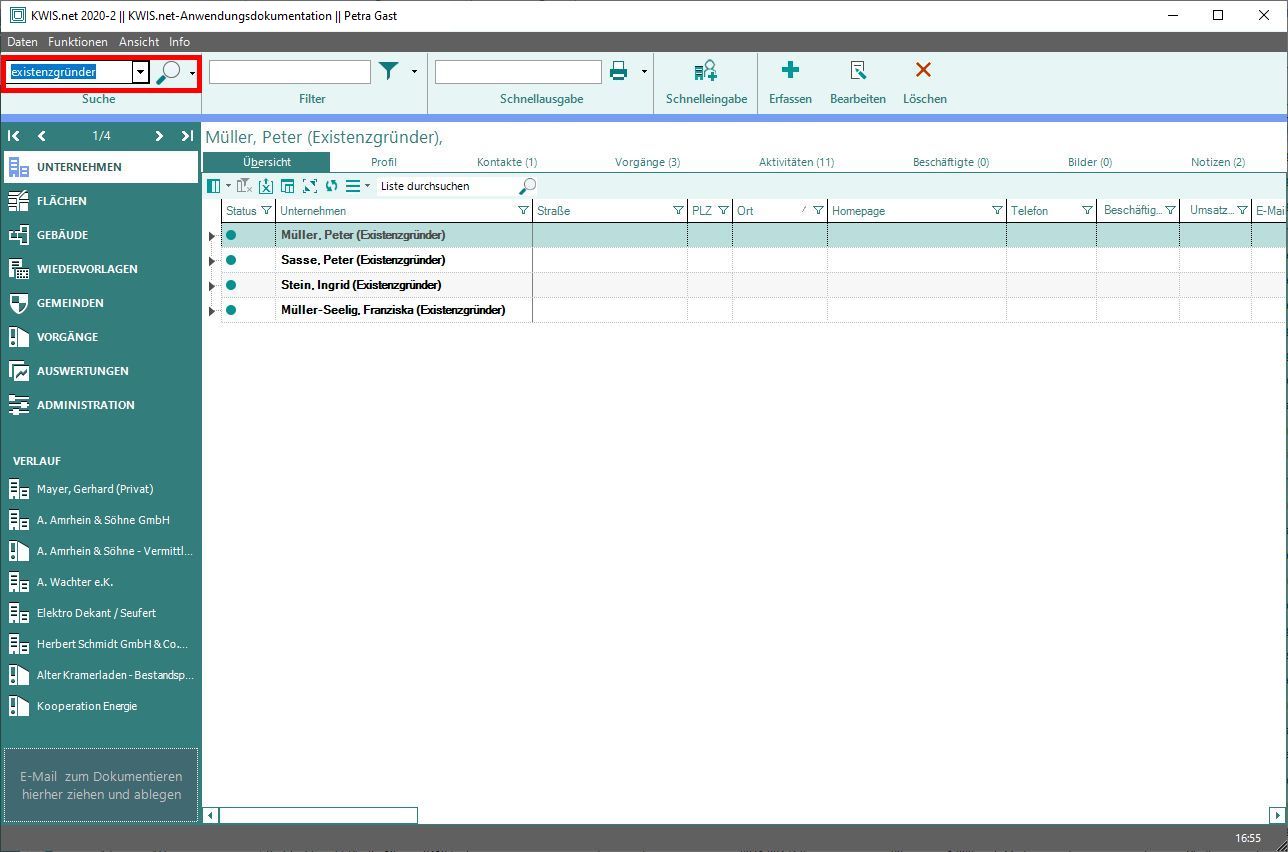Open filter on Homepage column
The image size is (1288, 852).
(997, 210)
